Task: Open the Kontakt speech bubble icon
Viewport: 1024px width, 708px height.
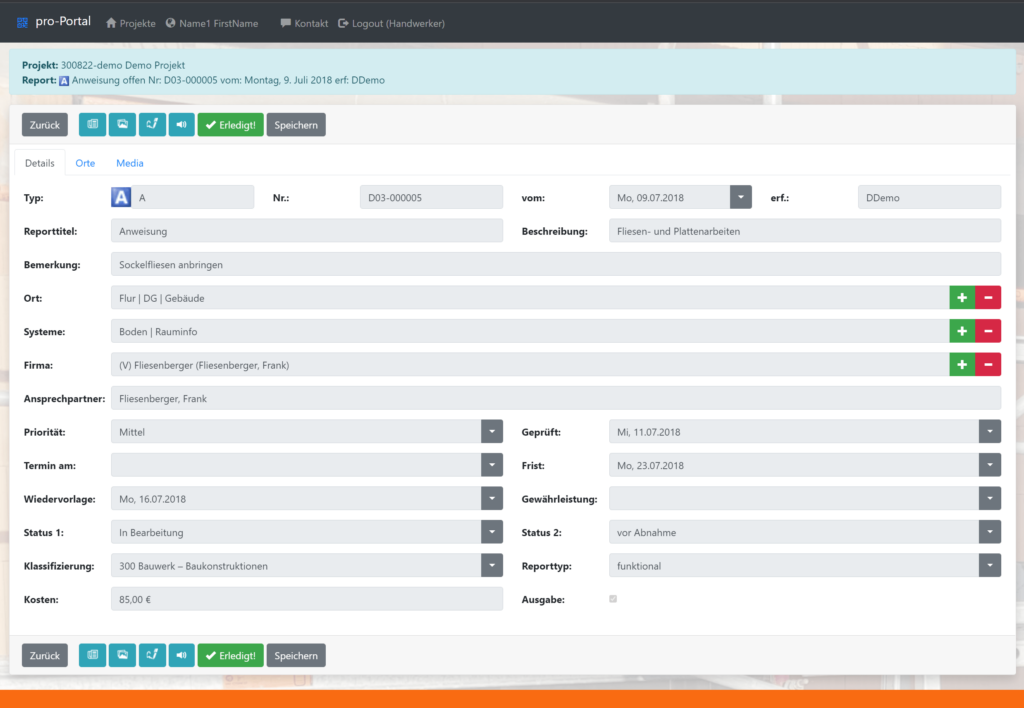Action: click(283, 22)
